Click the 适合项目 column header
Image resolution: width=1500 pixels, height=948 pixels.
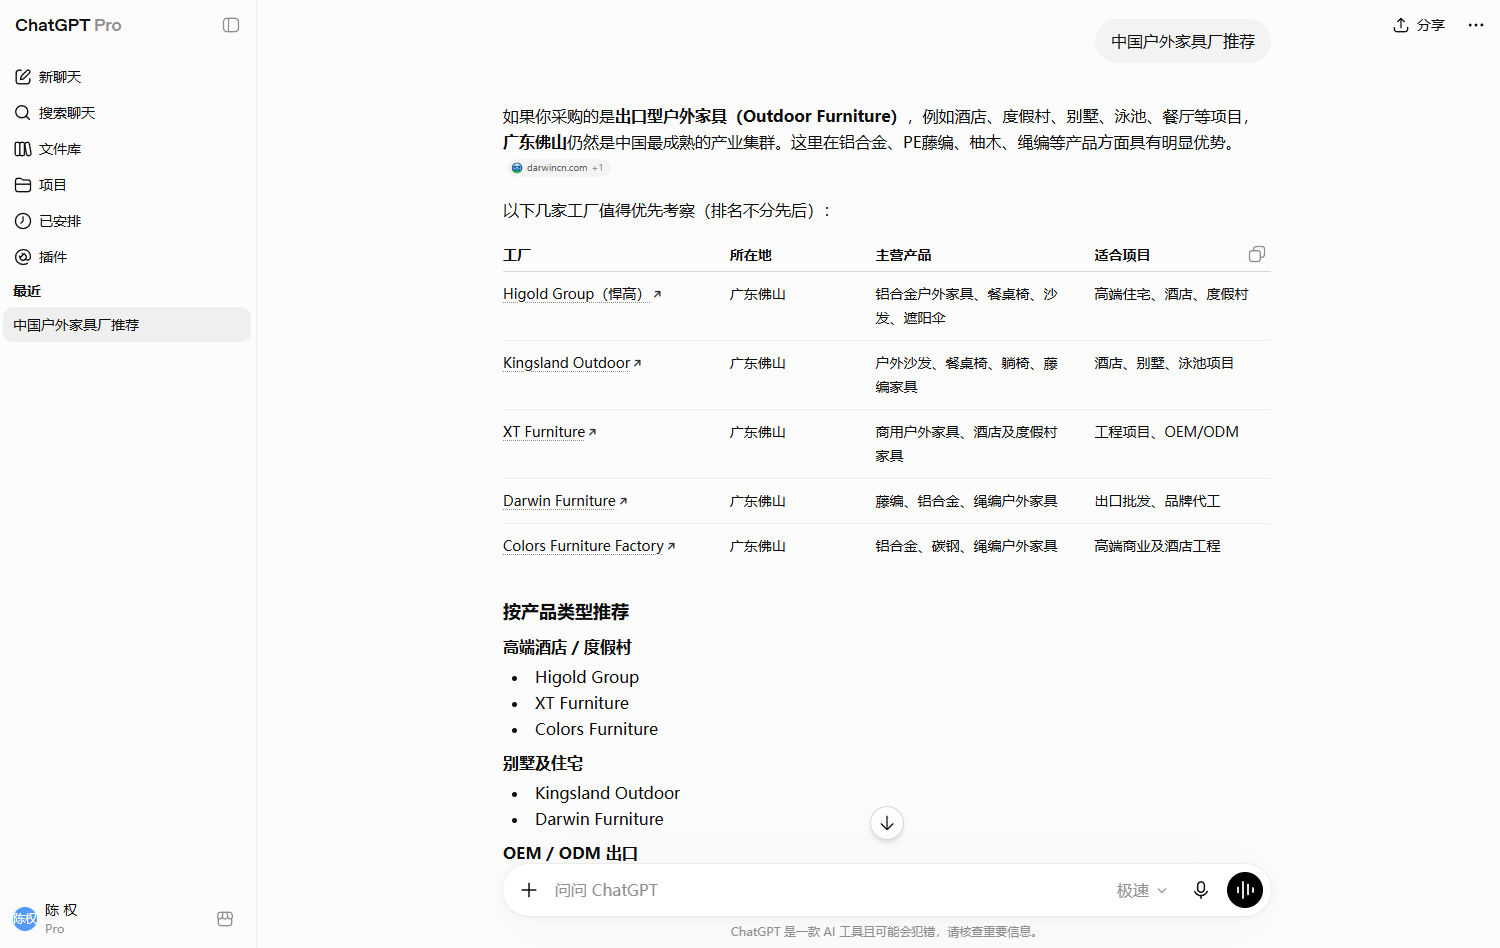(1123, 255)
